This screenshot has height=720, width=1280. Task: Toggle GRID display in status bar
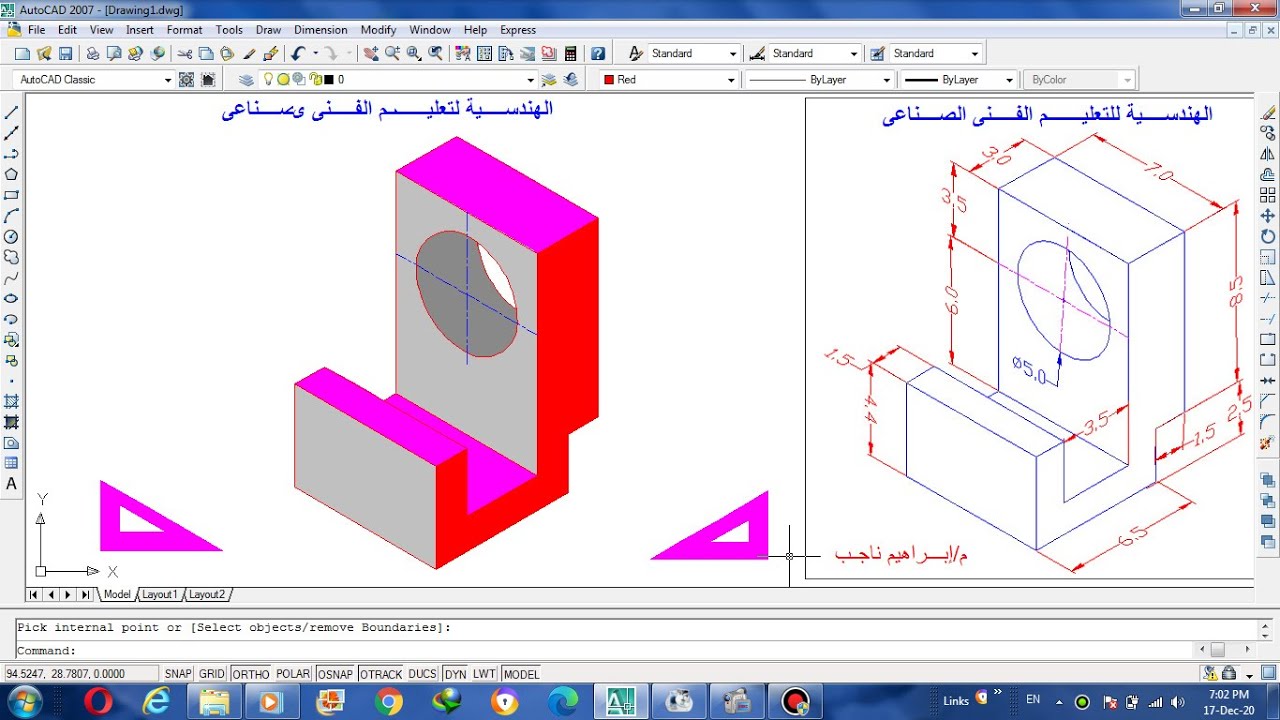click(212, 674)
